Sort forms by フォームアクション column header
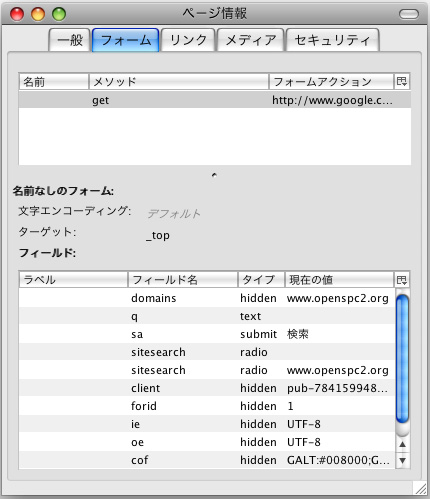 (331, 81)
